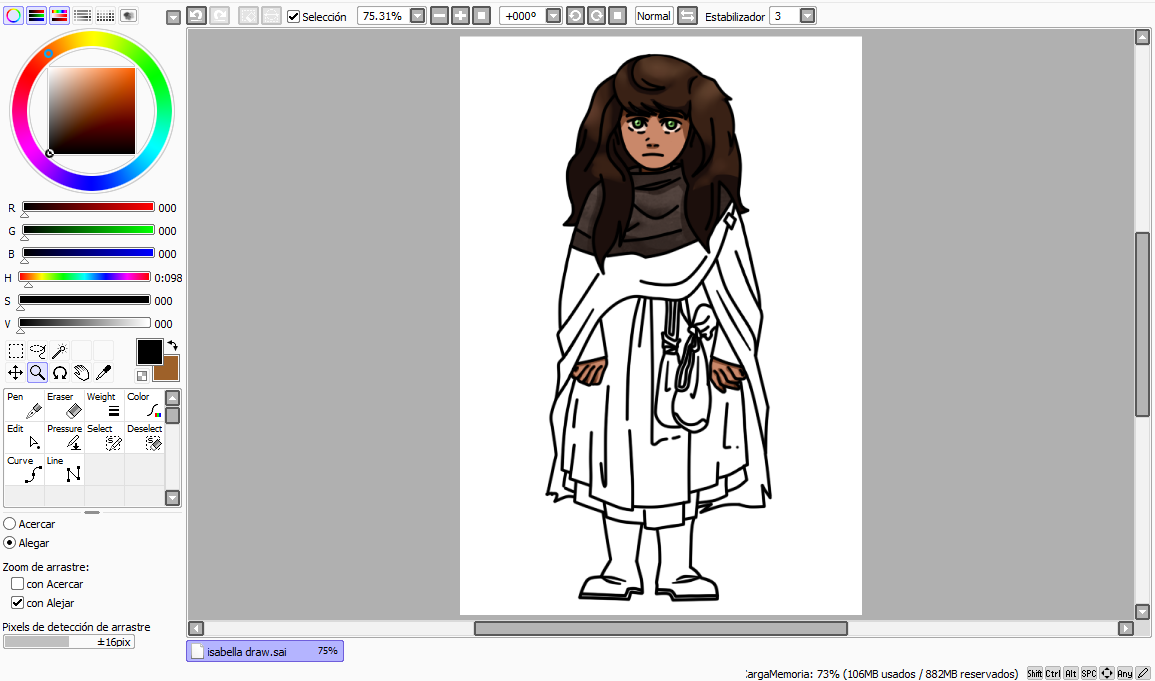The height and width of the screenshot is (681, 1155).
Task: Select the Hand pan tool
Action: tap(81, 373)
